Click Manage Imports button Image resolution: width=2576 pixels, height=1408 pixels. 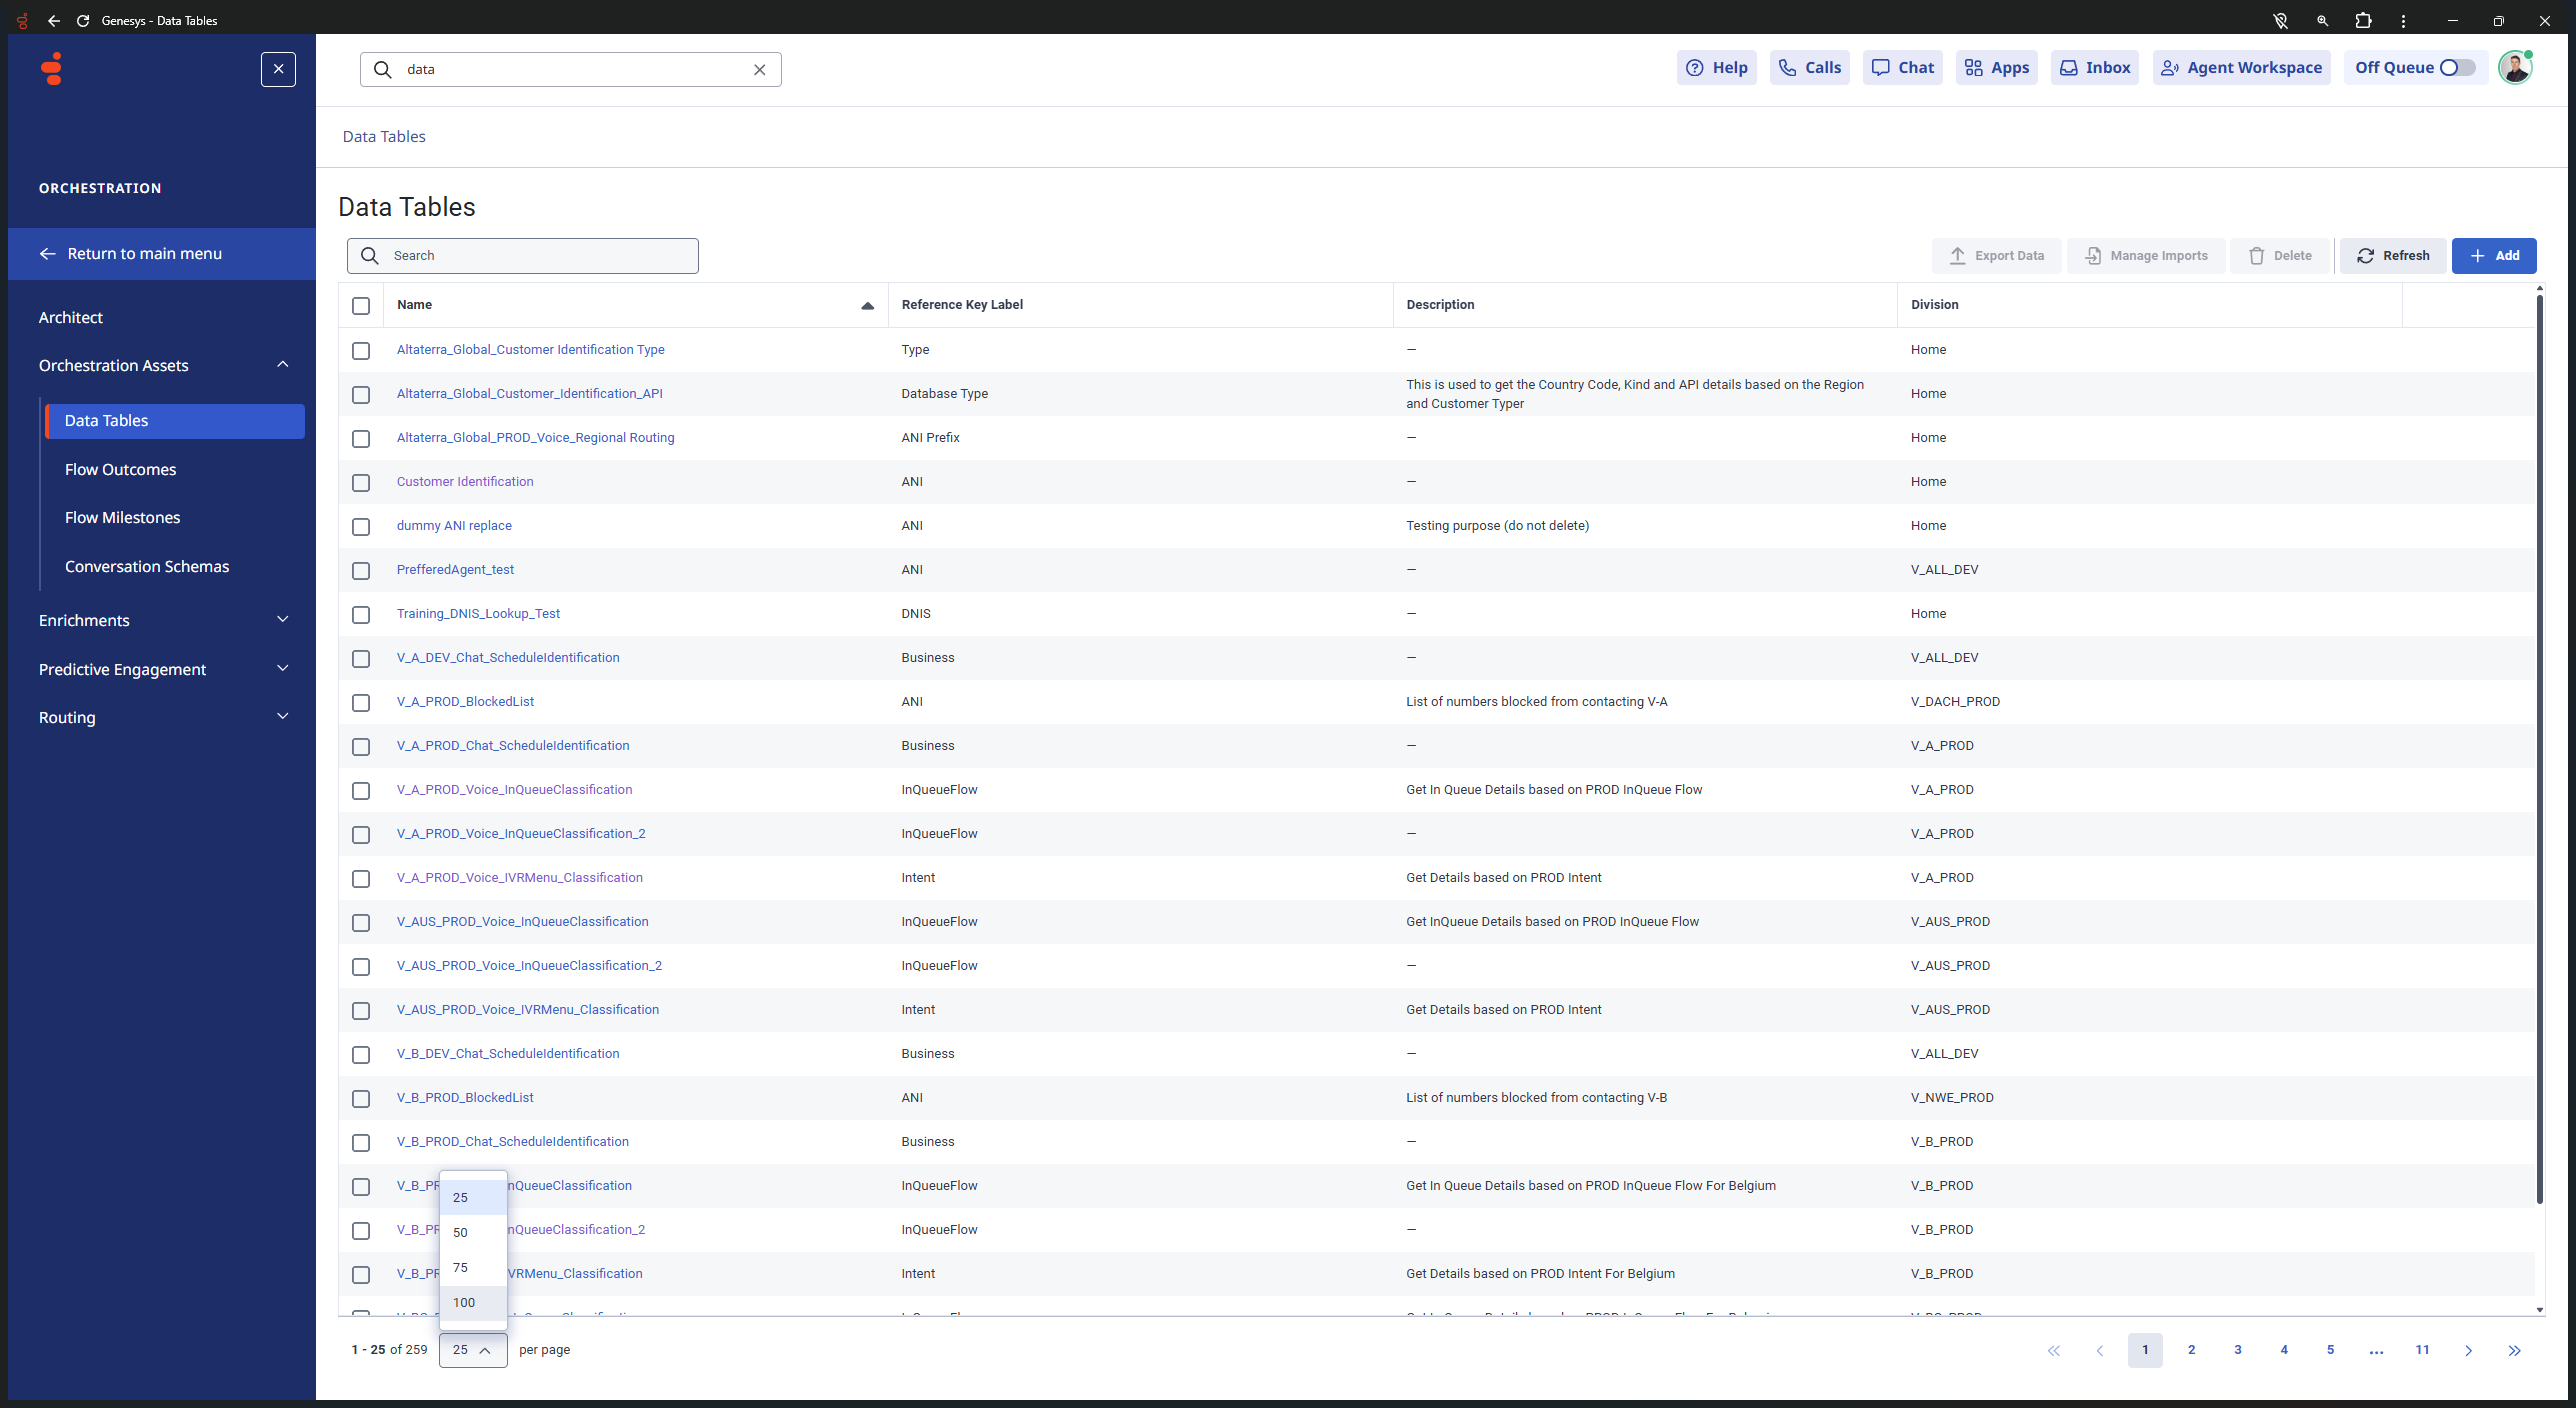(2146, 255)
